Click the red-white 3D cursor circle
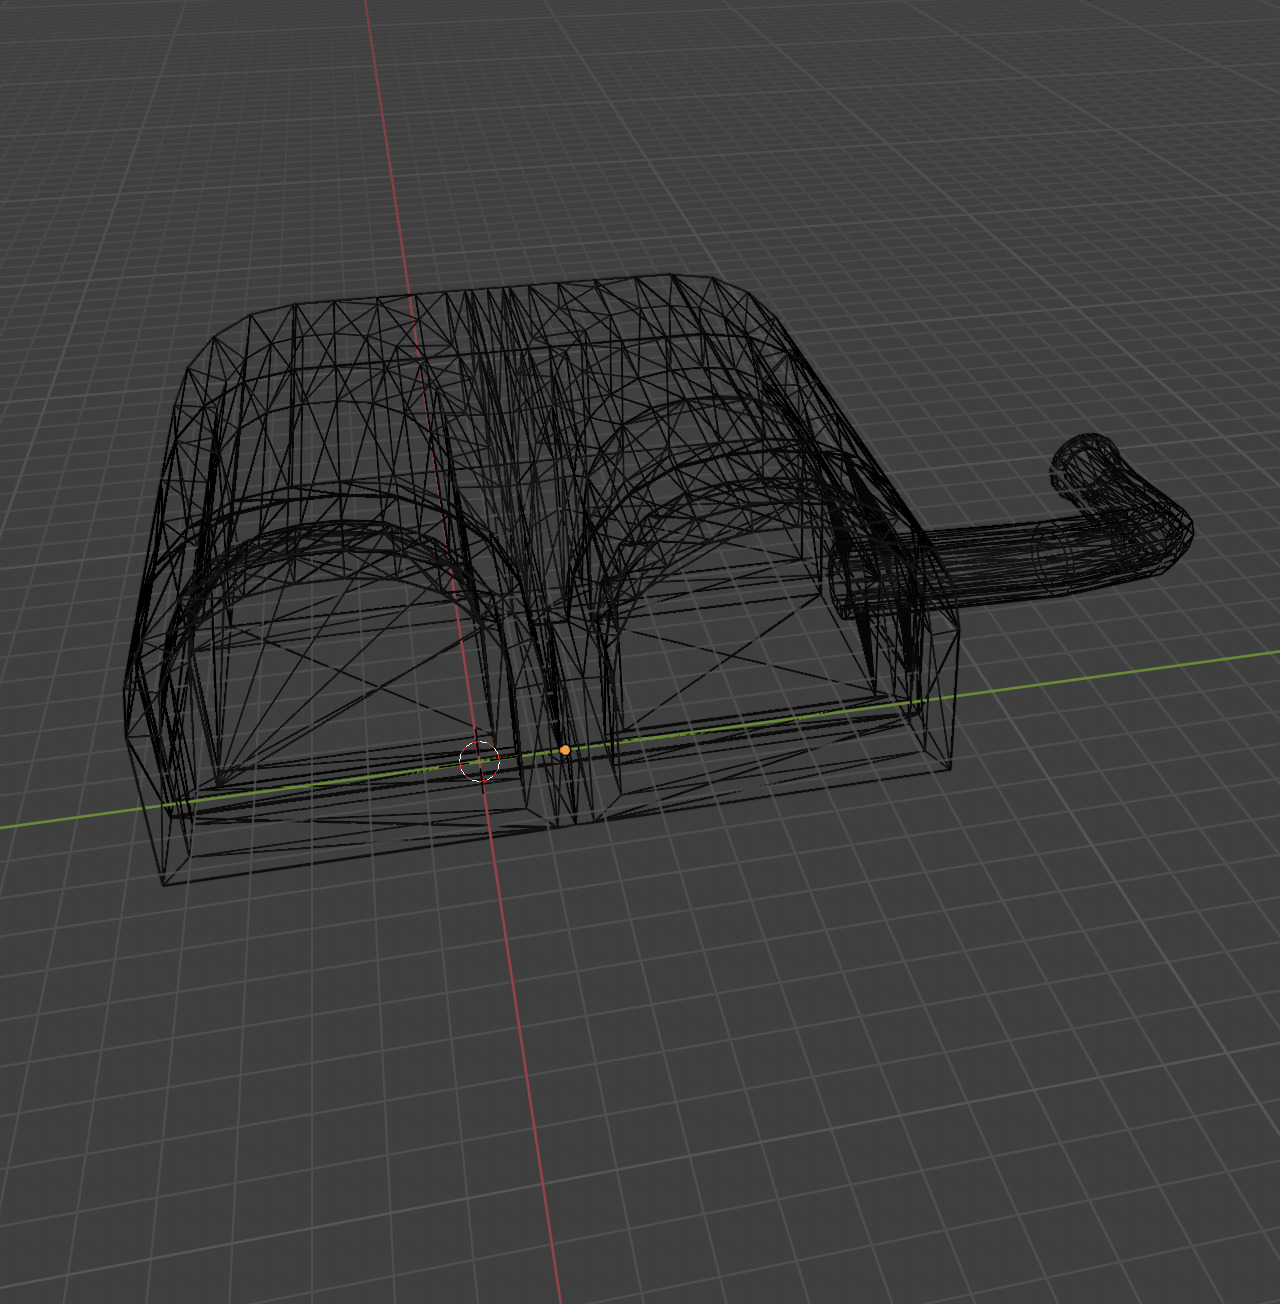Image resolution: width=1280 pixels, height=1304 pixels. pos(479,762)
